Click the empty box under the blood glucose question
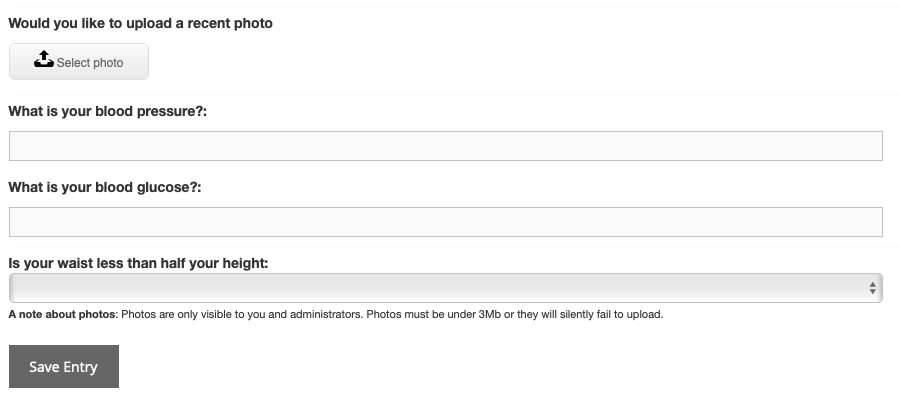 [446, 222]
